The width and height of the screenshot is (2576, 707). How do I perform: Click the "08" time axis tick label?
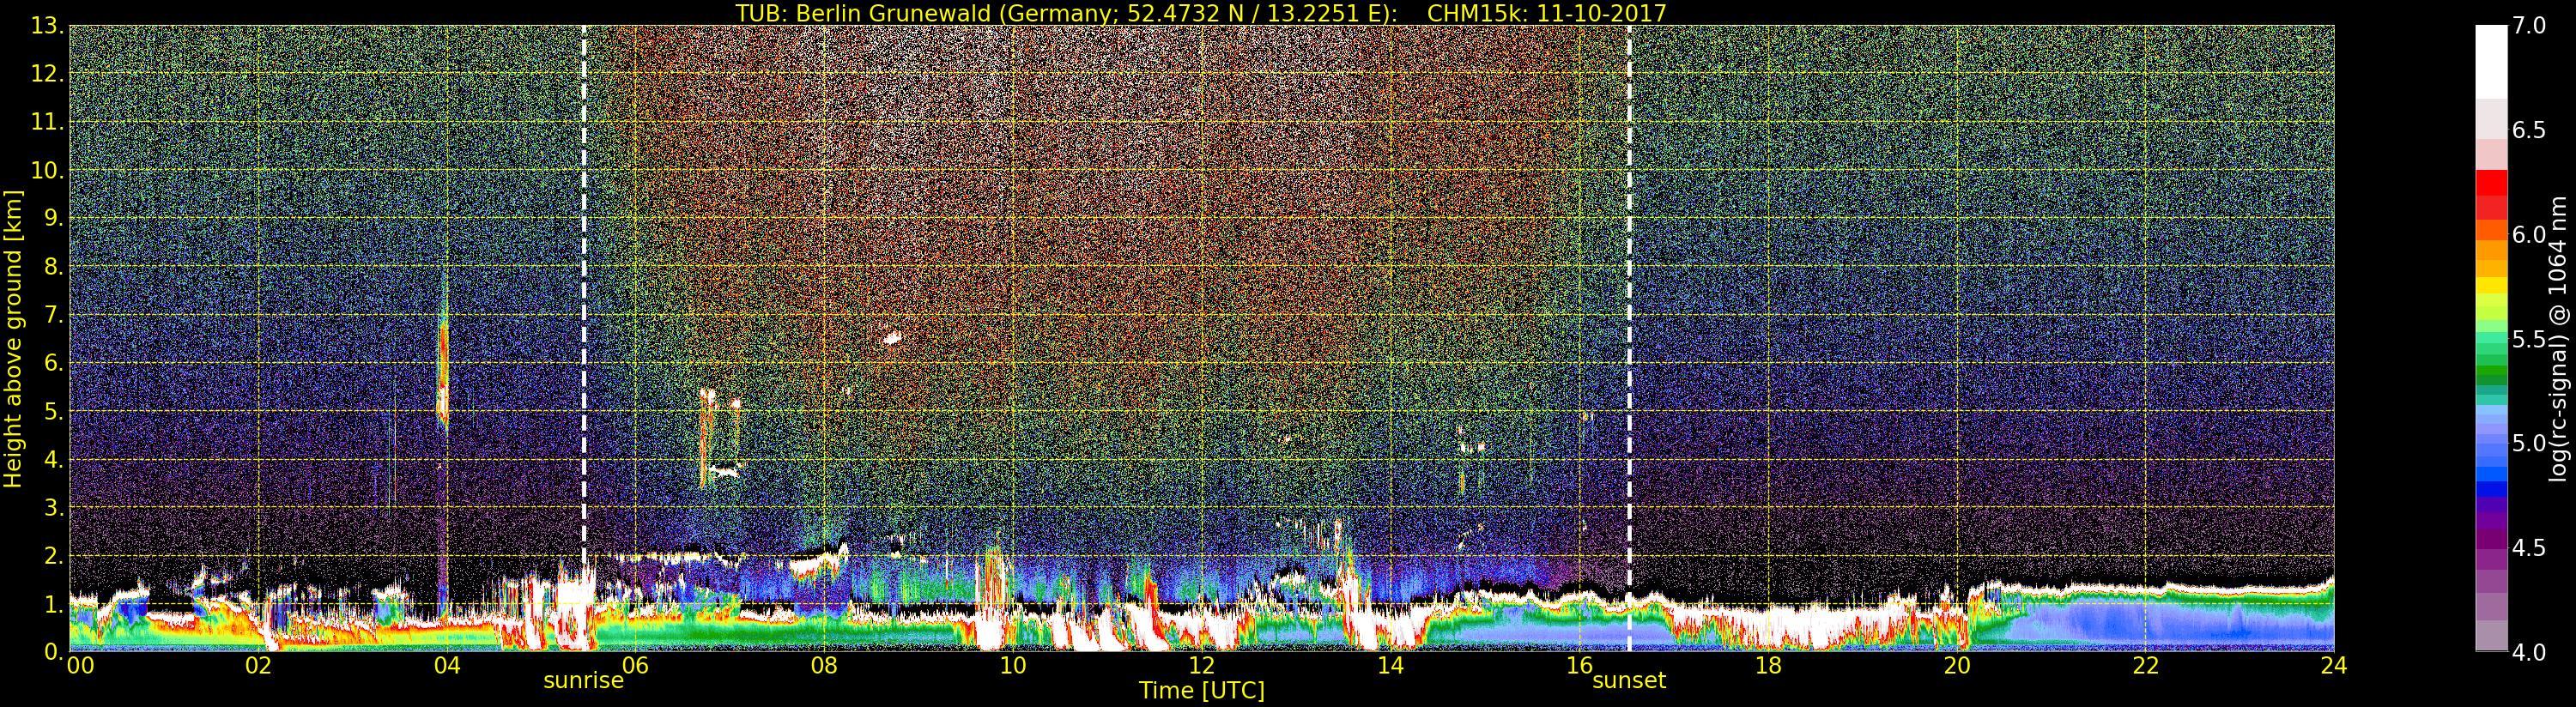tap(823, 665)
